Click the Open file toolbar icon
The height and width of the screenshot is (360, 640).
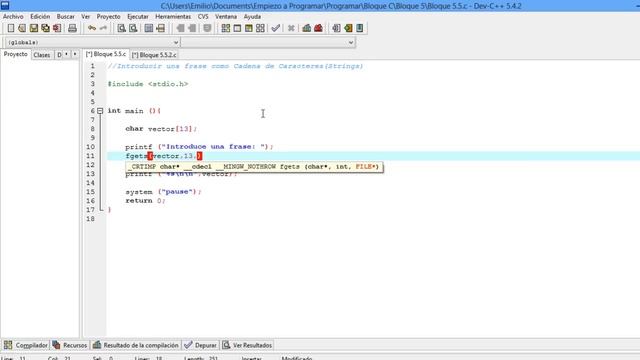click(22, 28)
